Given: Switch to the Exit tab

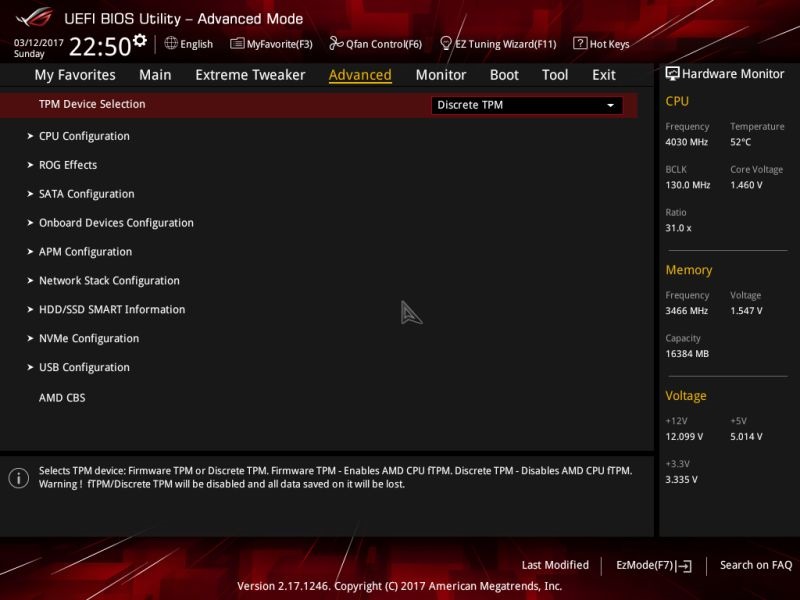Looking at the screenshot, I should click(604, 75).
